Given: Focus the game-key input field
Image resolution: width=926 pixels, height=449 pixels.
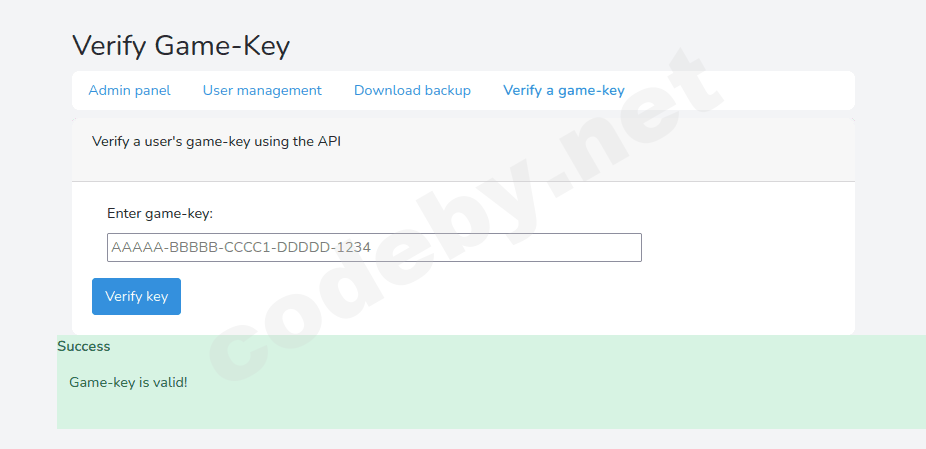Looking at the screenshot, I should (x=373, y=247).
